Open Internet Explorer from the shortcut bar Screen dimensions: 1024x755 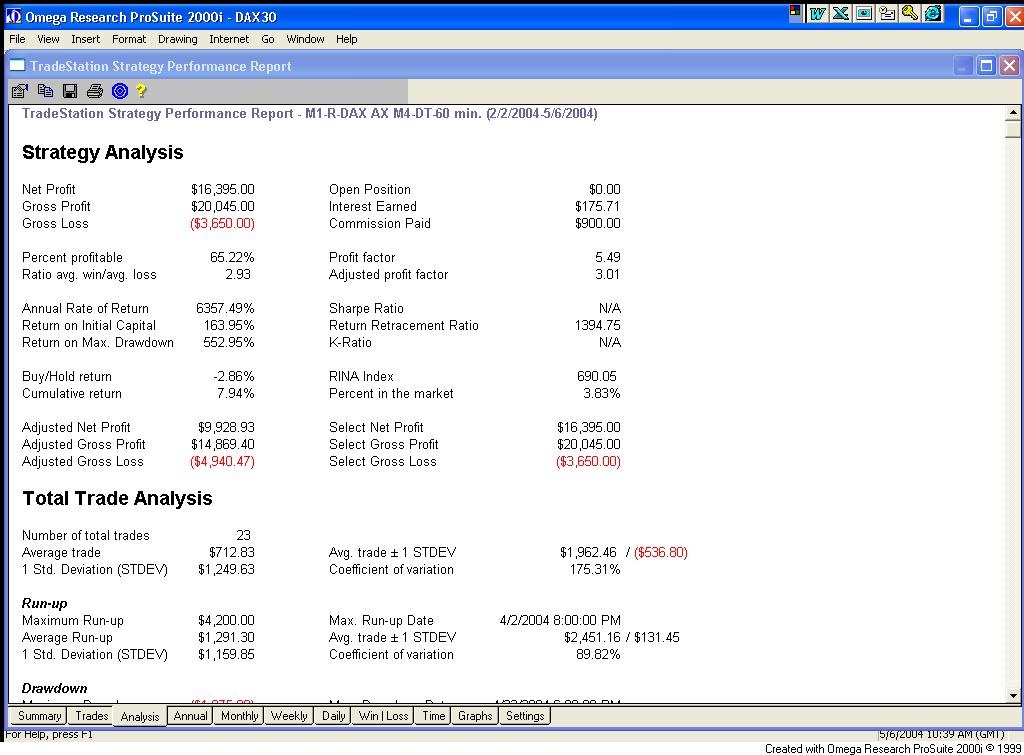click(933, 14)
